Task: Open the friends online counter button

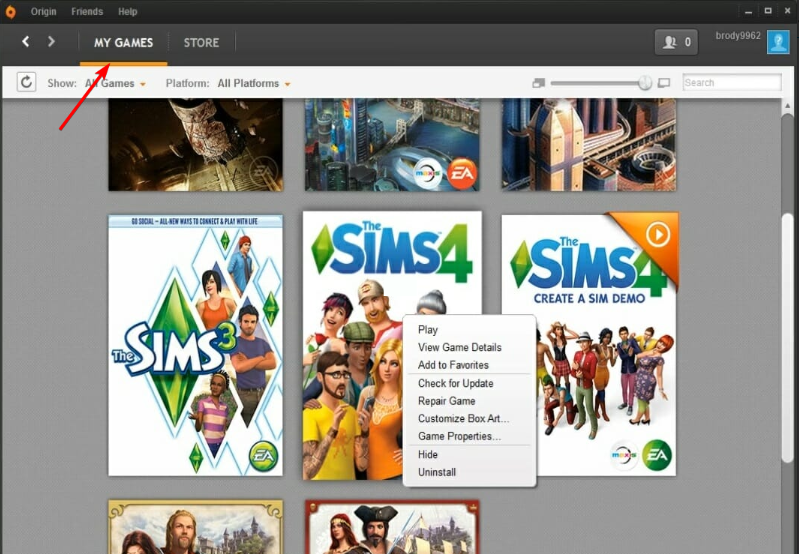Action: click(x=676, y=42)
